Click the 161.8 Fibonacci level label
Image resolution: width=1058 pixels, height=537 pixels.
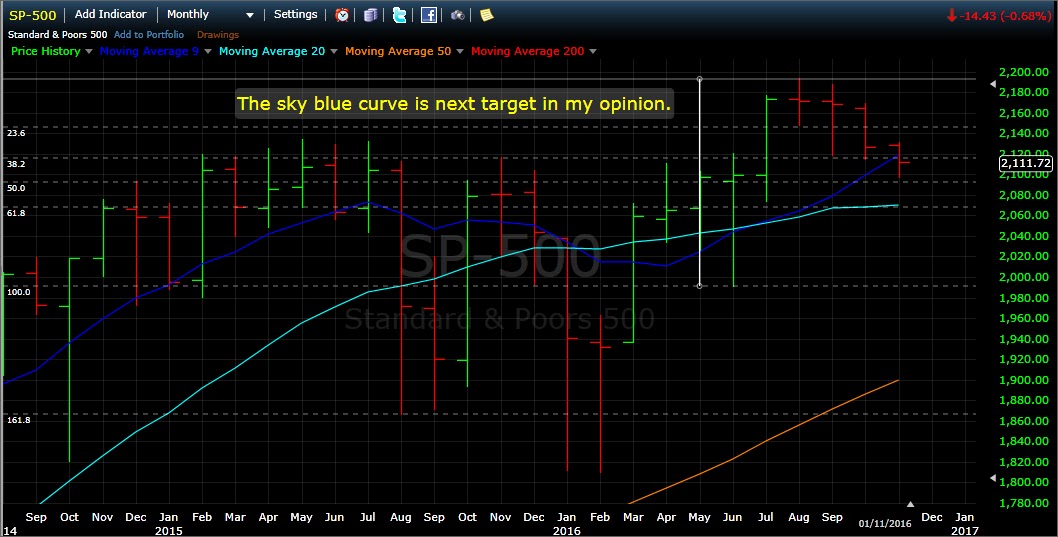(19, 420)
